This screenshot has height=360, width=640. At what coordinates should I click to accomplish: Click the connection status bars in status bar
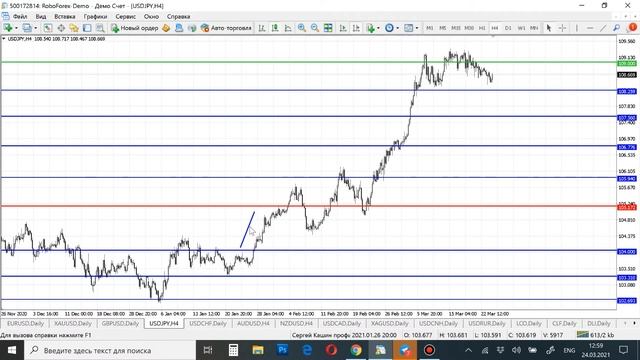click(x=582, y=335)
